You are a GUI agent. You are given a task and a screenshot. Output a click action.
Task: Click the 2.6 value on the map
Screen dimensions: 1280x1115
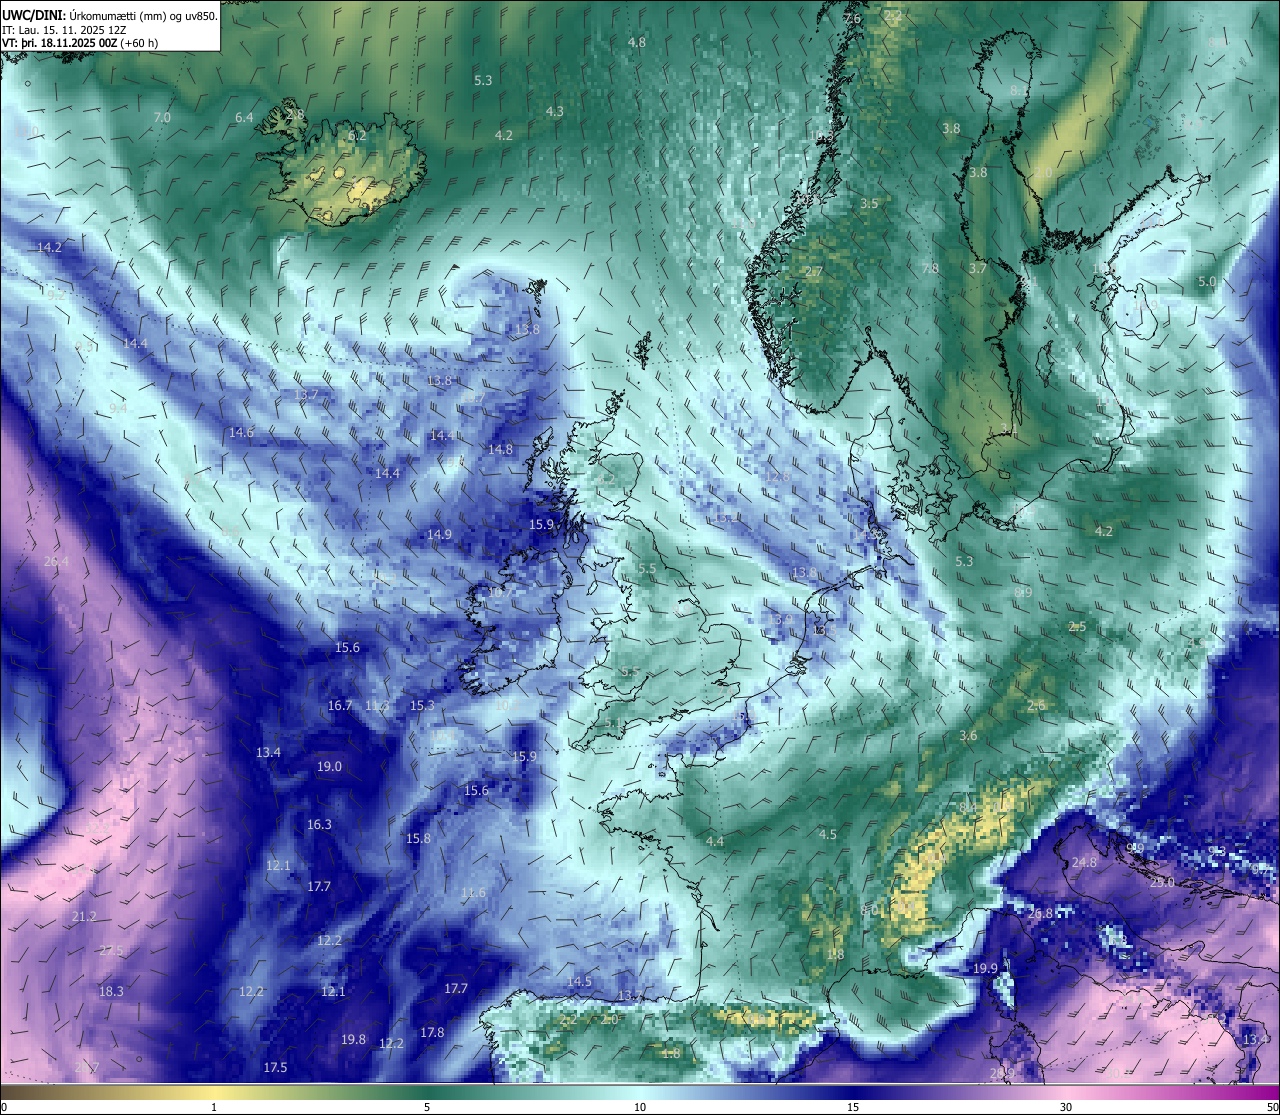click(x=1036, y=706)
